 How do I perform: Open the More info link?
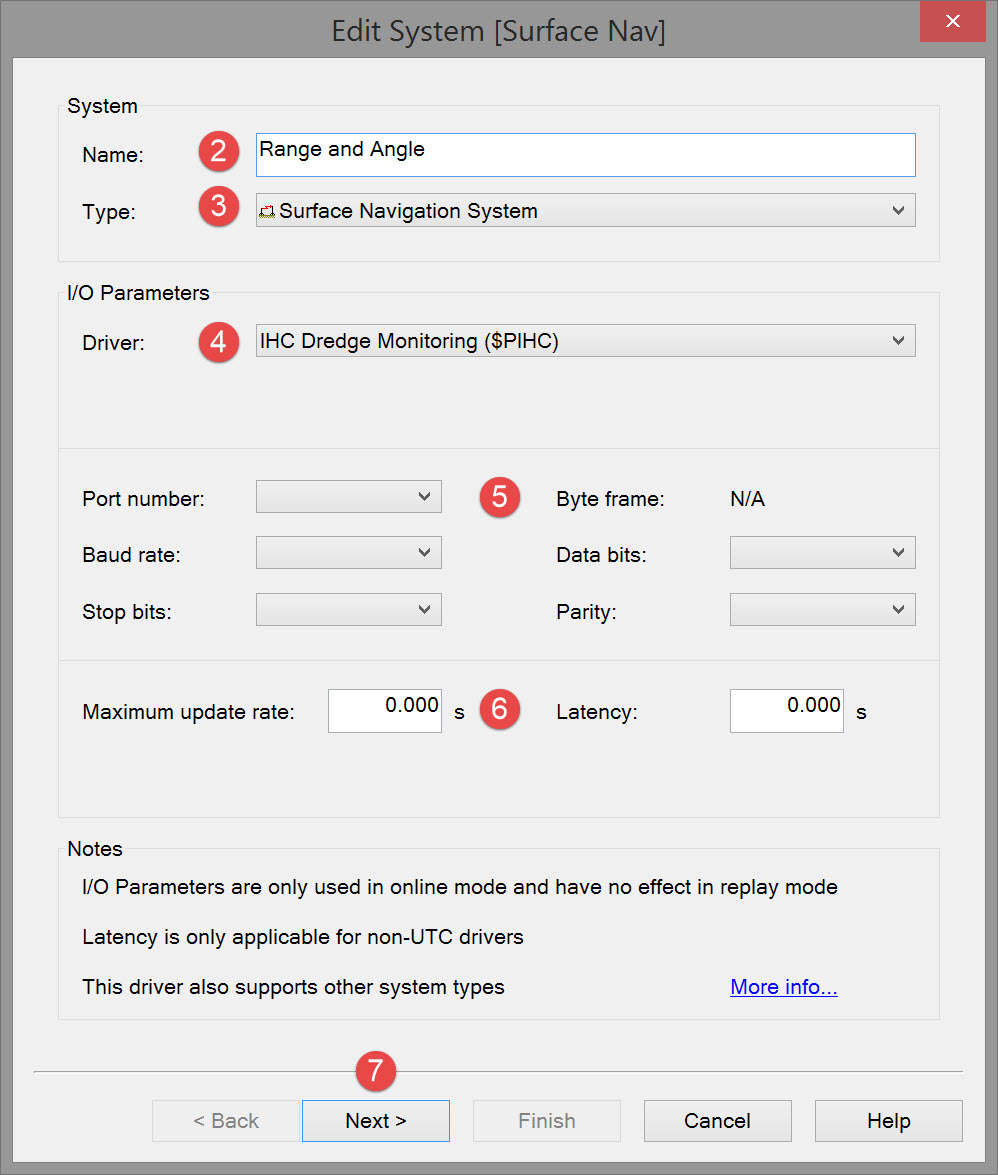tap(784, 987)
